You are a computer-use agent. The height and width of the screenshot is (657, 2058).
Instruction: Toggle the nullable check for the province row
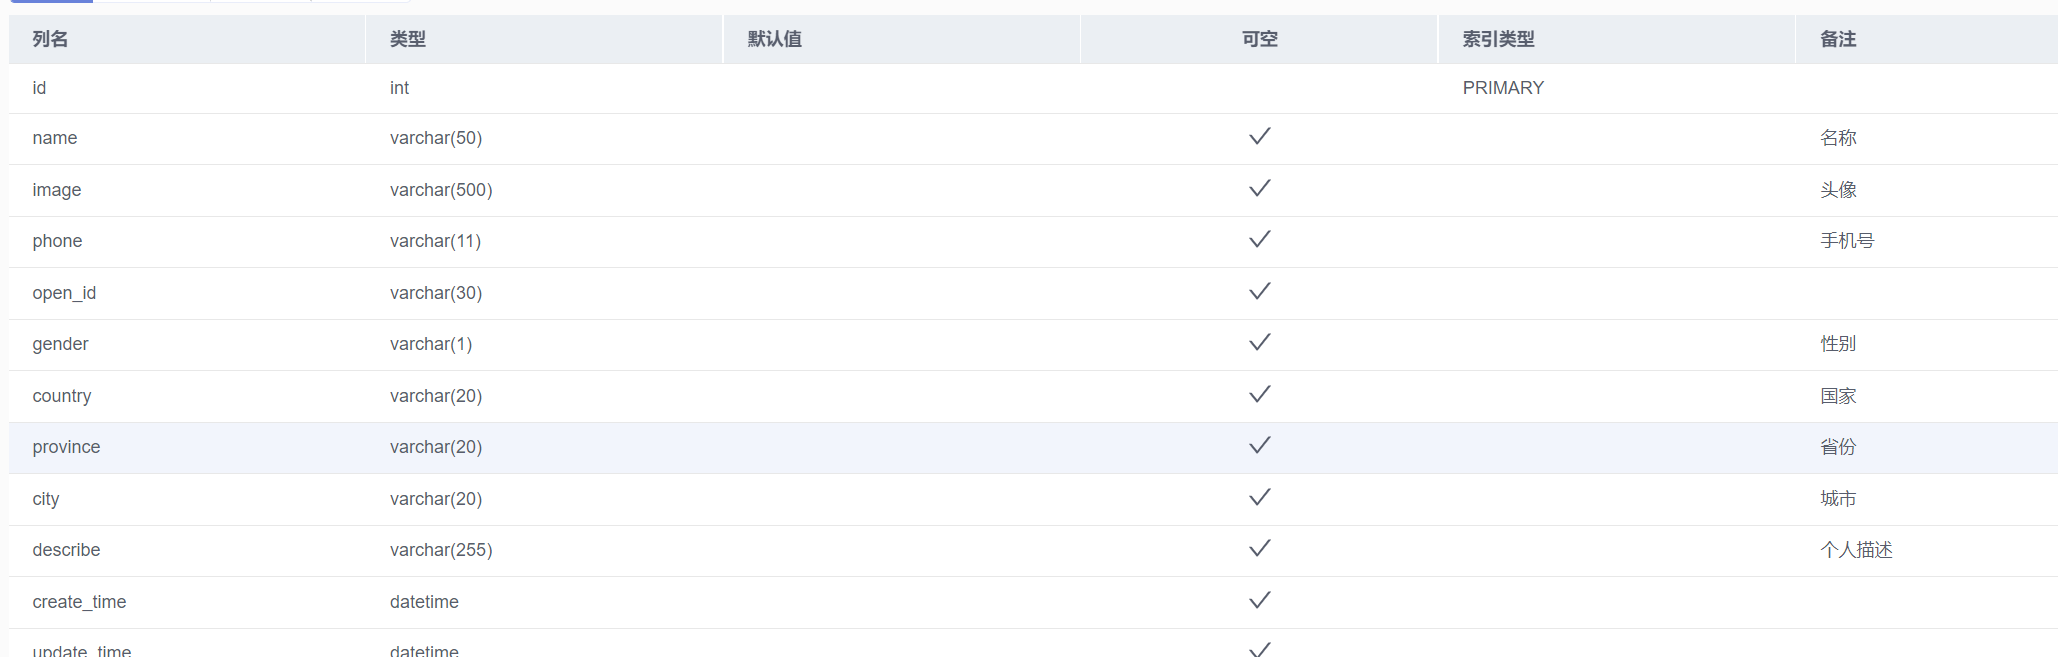pos(1259,446)
